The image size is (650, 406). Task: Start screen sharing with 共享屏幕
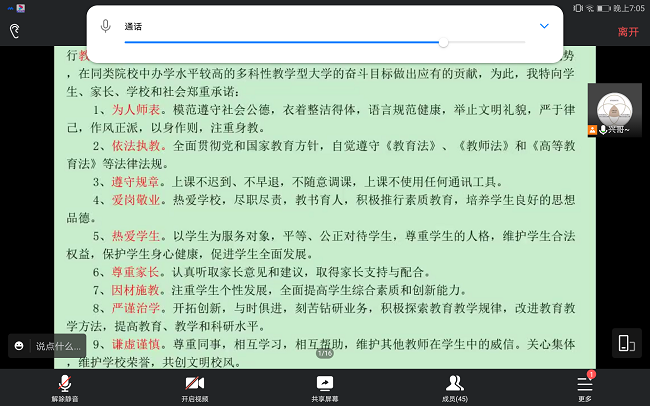(x=325, y=387)
